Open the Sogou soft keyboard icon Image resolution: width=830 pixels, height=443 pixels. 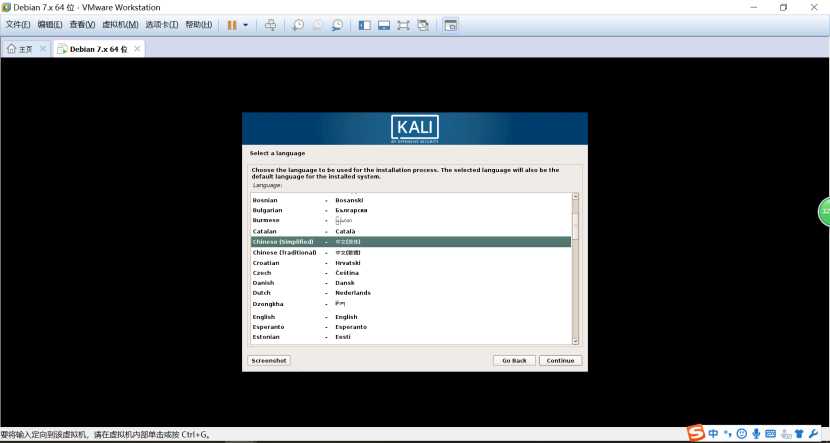point(771,433)
